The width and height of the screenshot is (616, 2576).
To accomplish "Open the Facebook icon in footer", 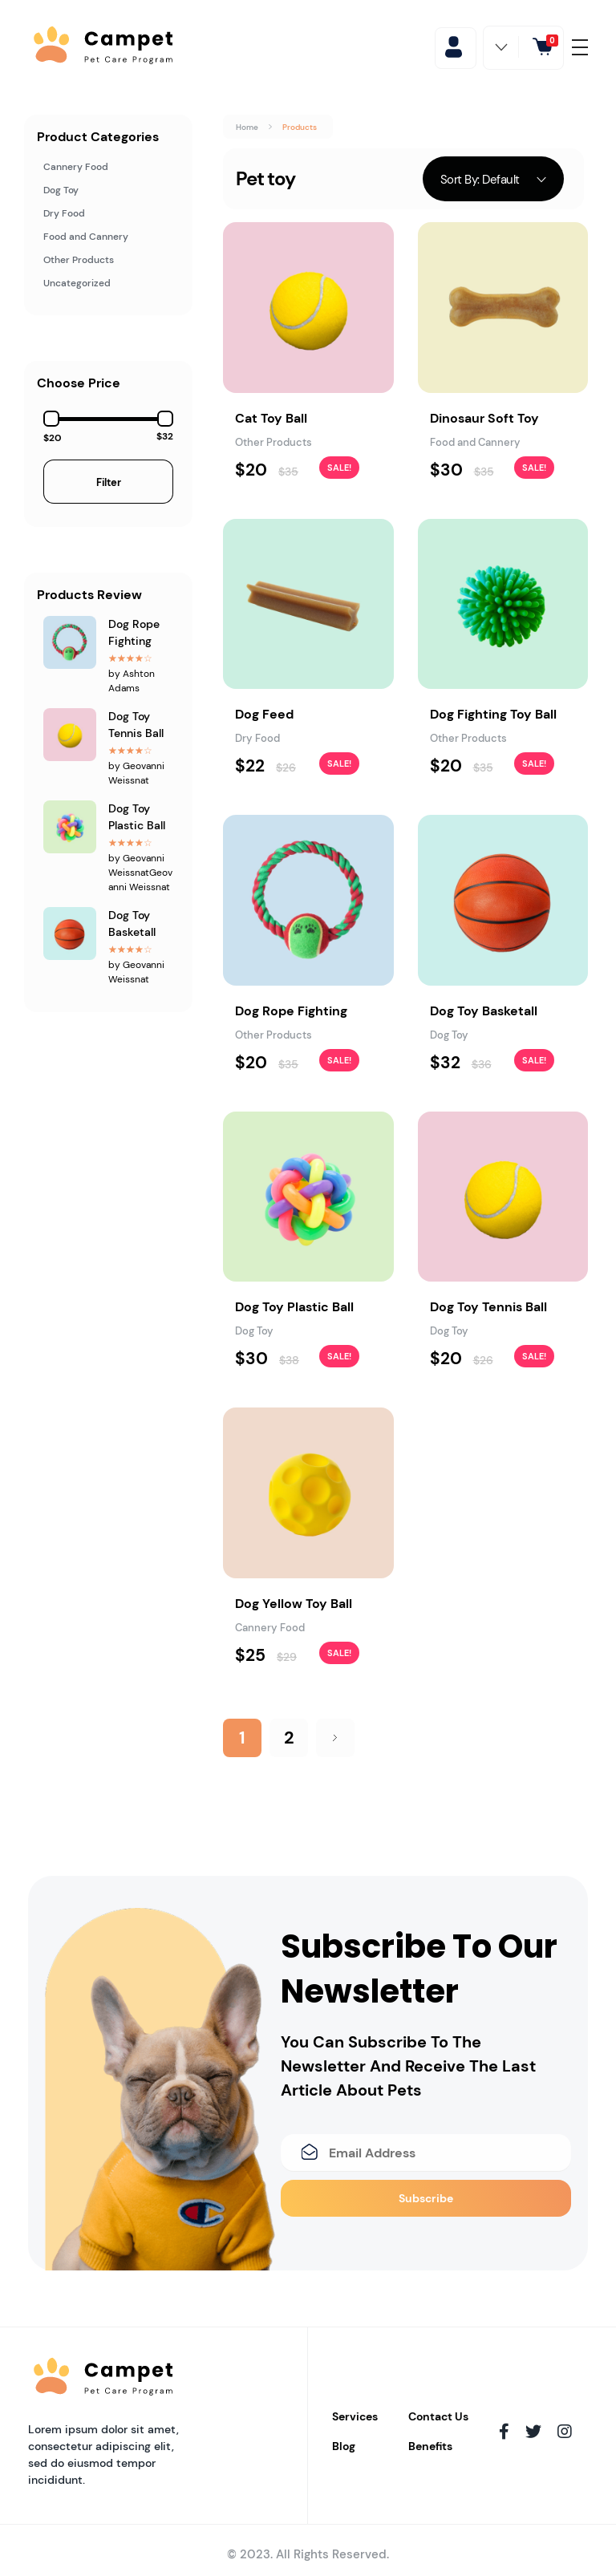I will tap(504, 2431).
